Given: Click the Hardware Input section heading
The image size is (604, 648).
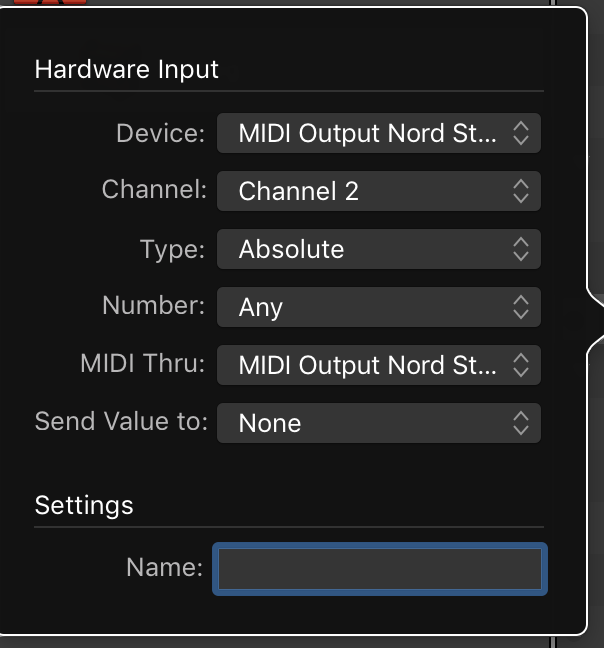Looking at the screenshot, I should coord(126,69).
